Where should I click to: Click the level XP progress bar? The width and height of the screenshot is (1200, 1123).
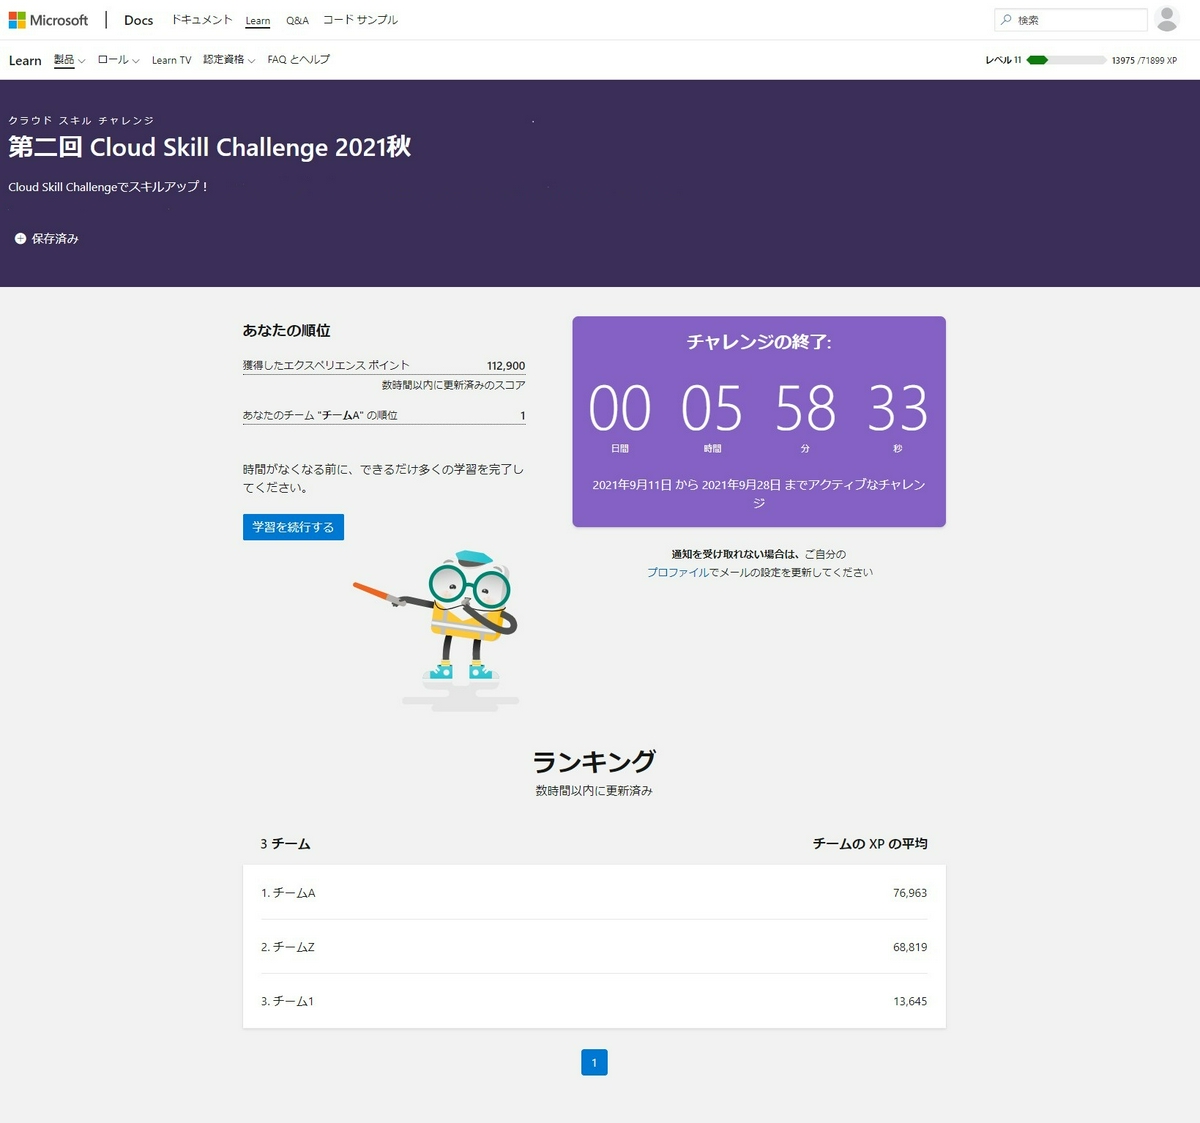1066,60
